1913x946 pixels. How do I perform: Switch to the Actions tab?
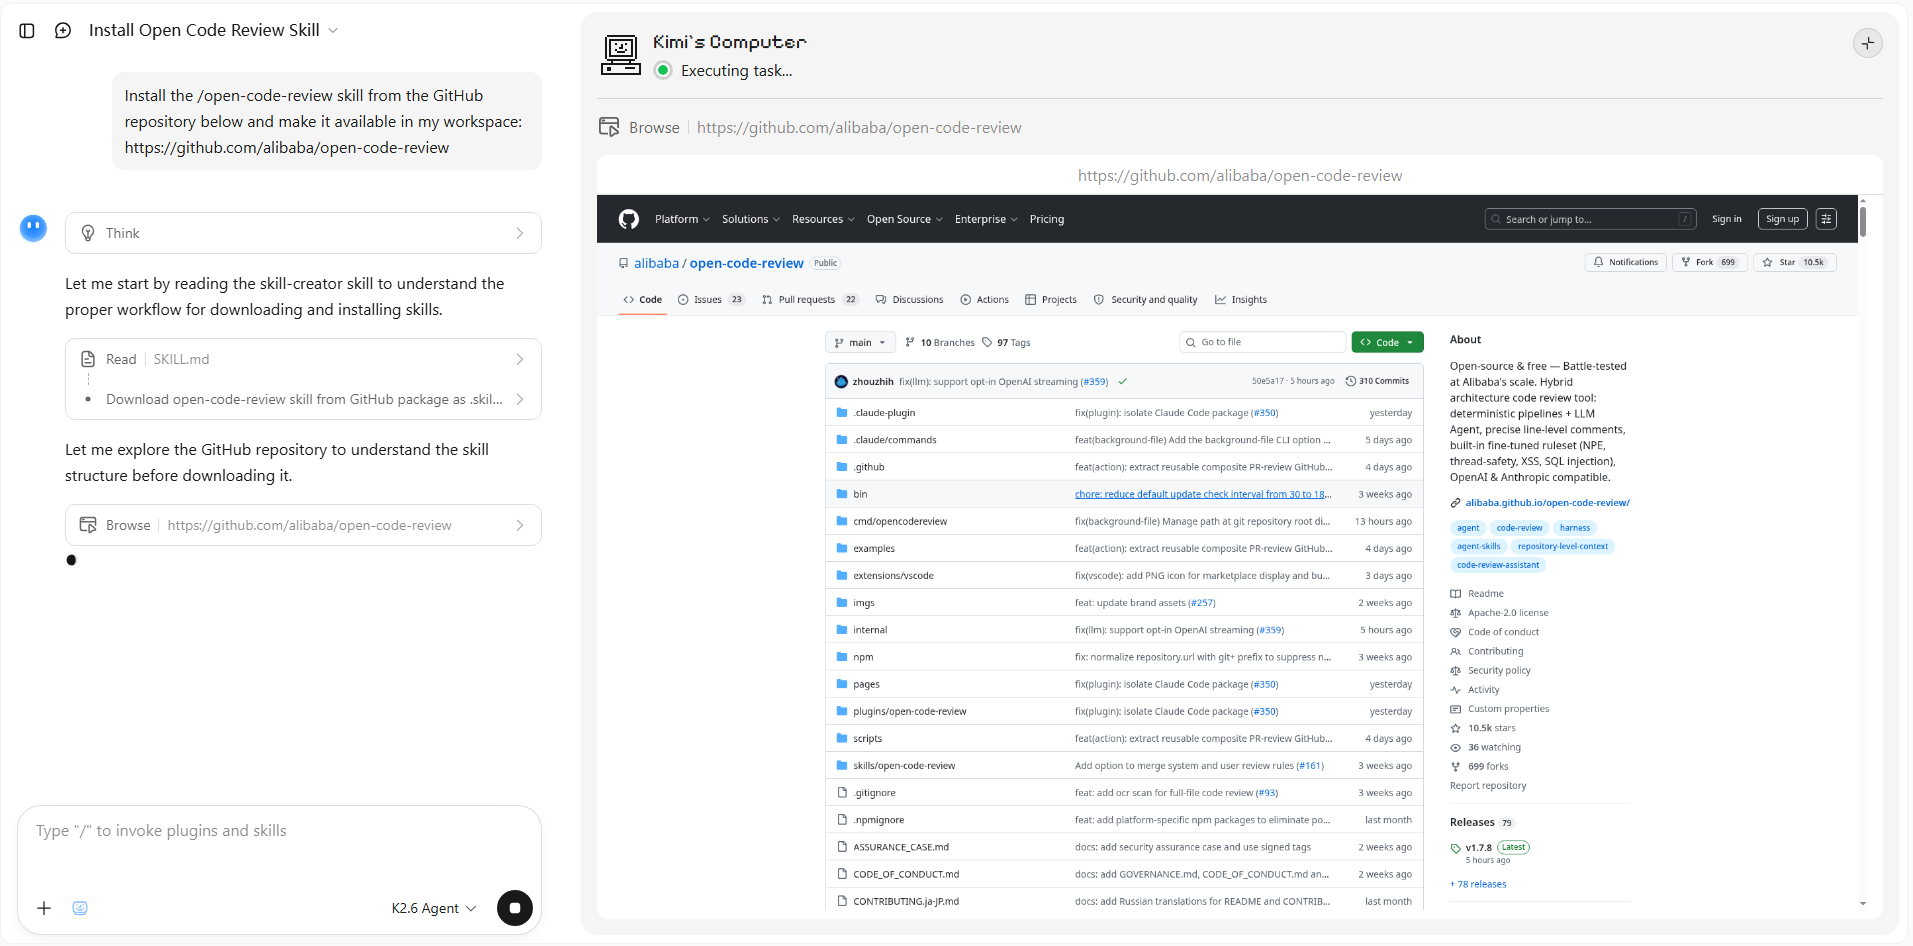tap(985, 300)
